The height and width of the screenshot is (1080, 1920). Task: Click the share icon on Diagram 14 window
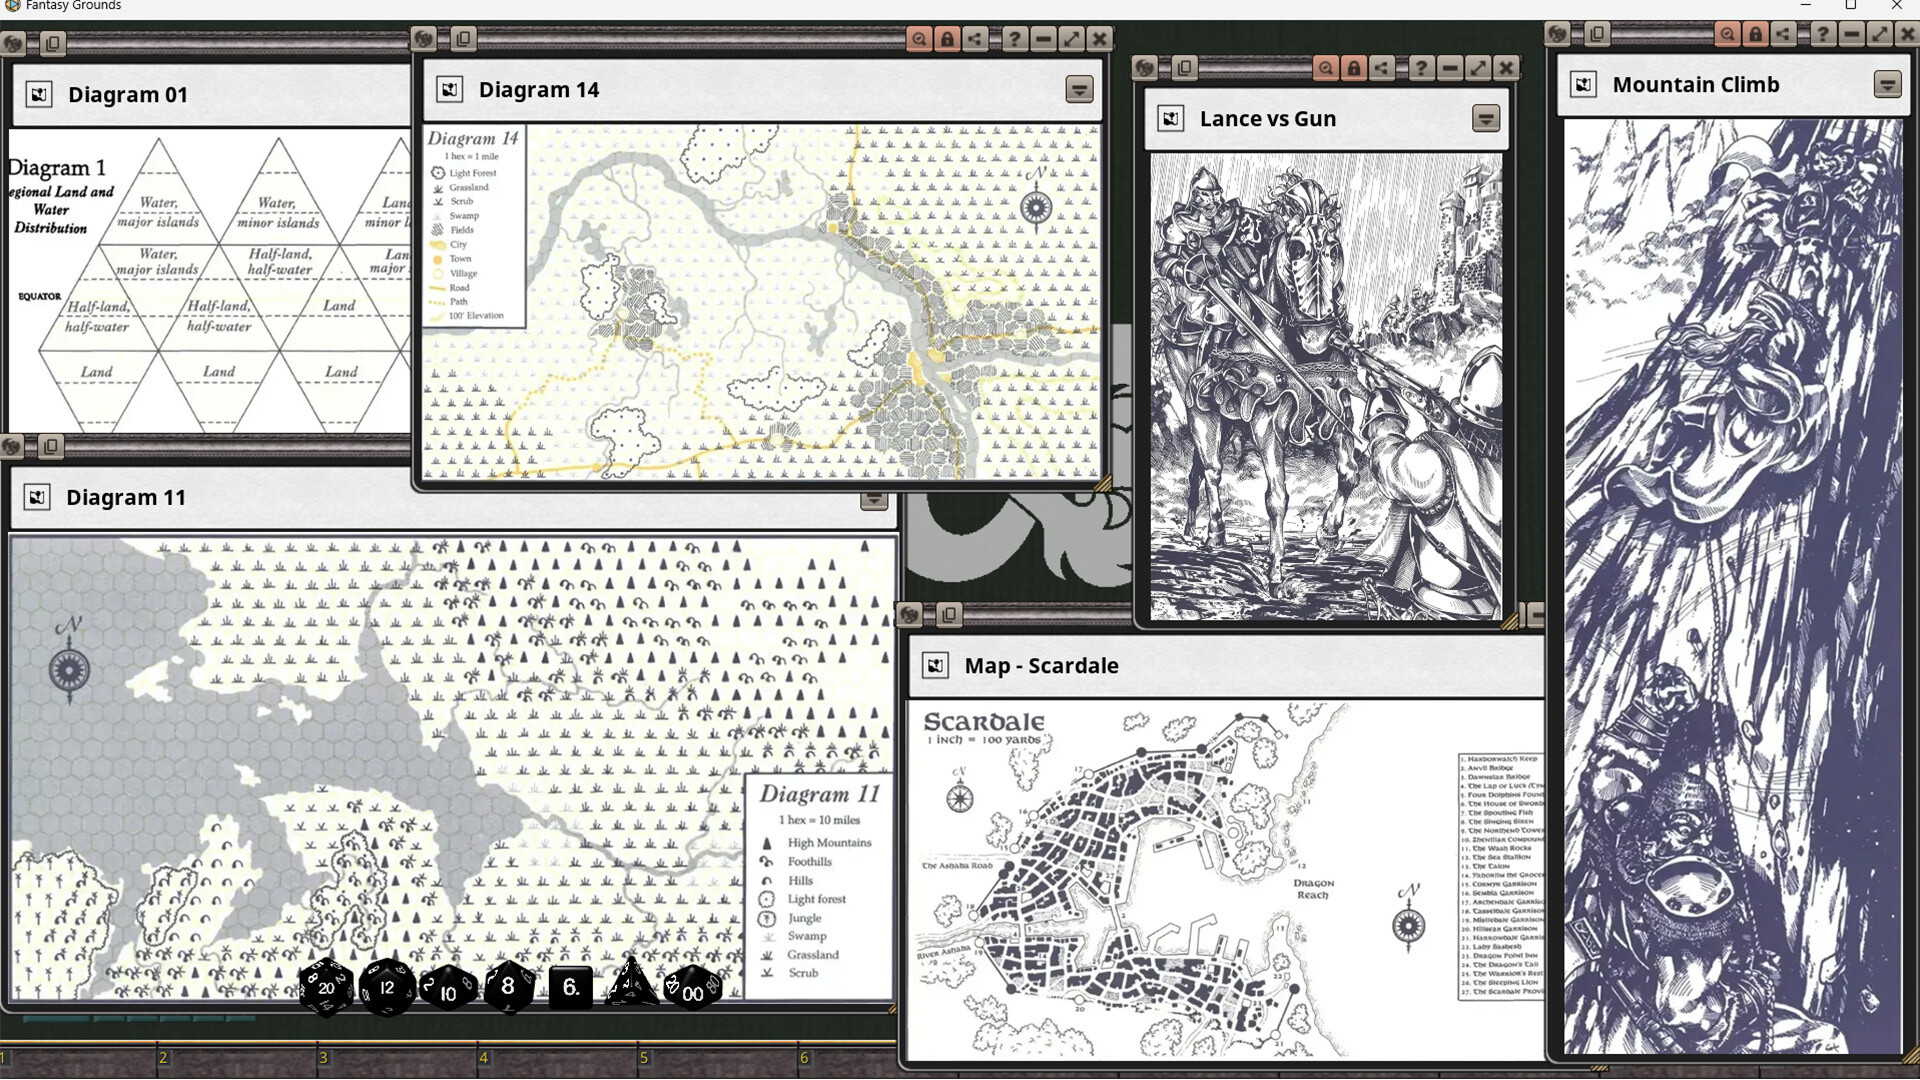[975, 38]
